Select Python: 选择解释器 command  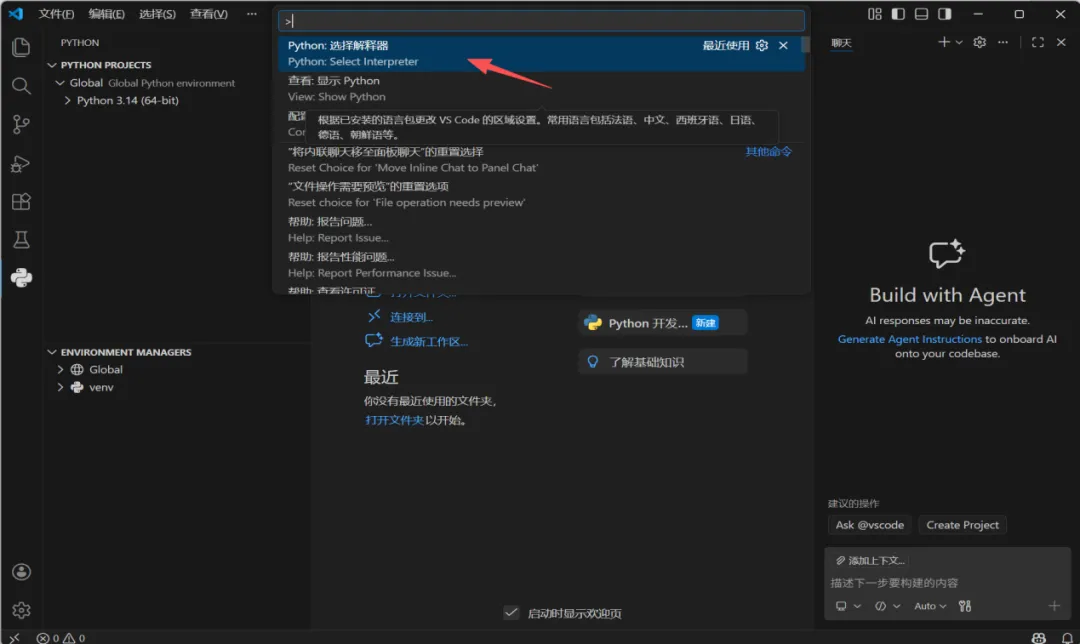pos(541,53)
